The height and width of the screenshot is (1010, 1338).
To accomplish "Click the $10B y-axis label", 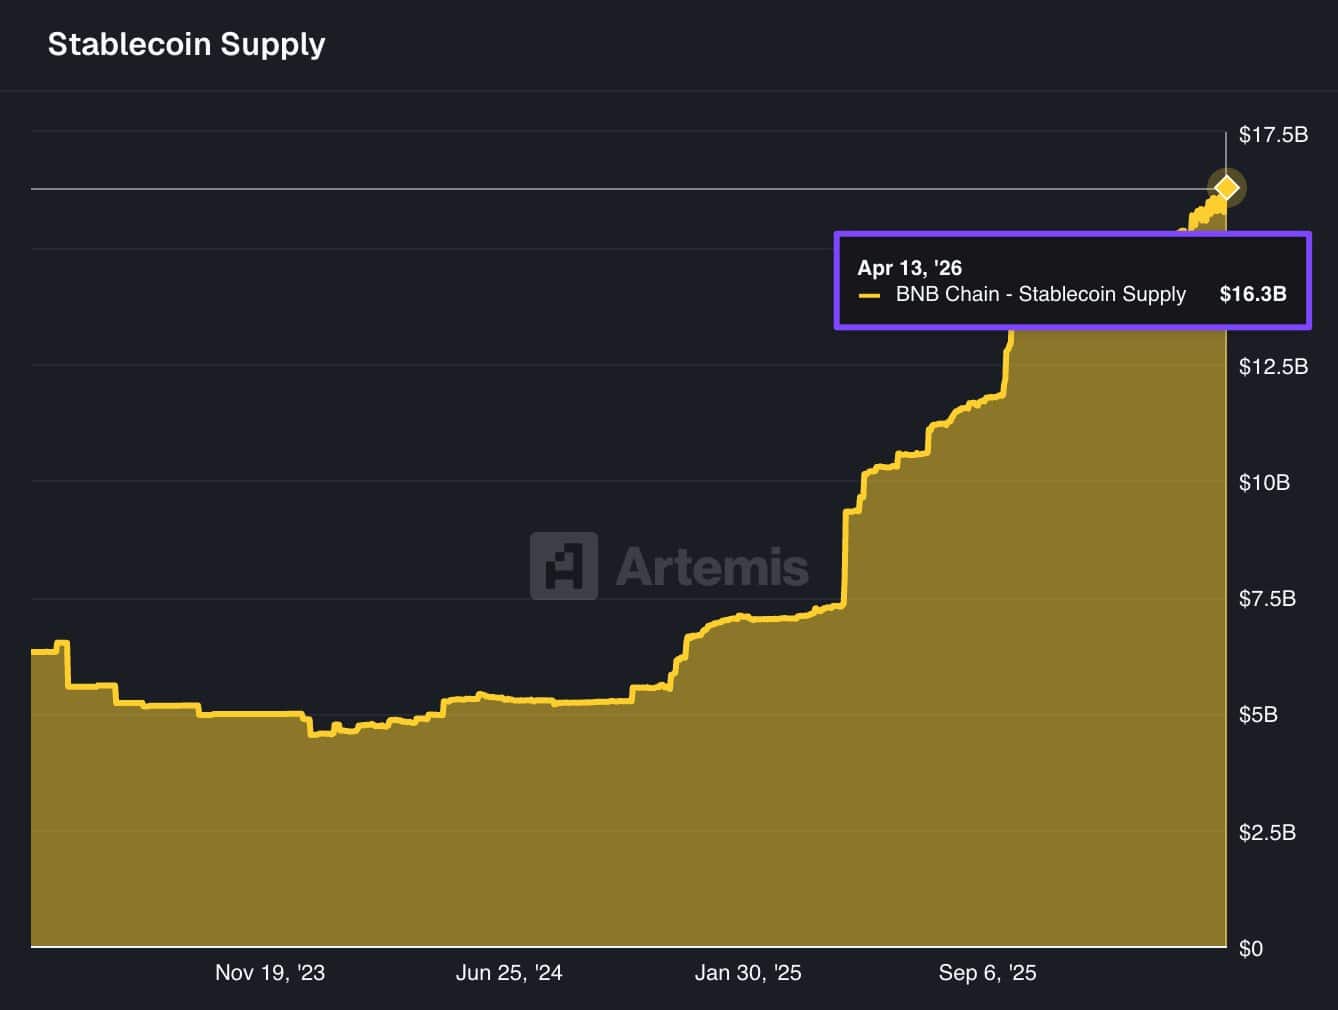I will pyautogui.click(x=1263, y=482).
